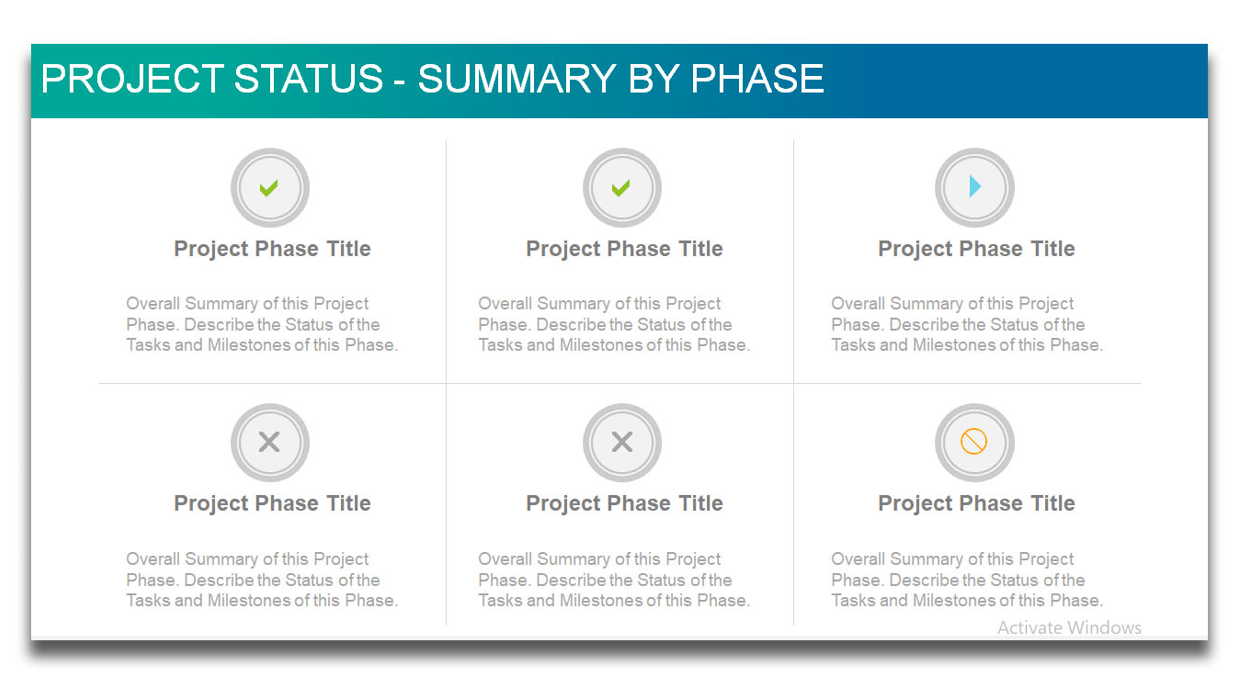Click the Project Phase Title under the top-middle checkmark
The image size is (1245, 686).
[624, 249]
